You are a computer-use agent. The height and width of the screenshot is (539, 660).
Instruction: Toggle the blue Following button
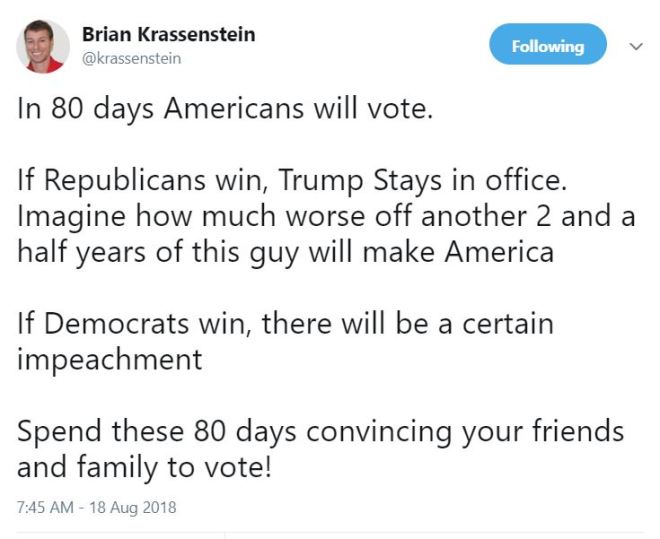tap(547, 46)
